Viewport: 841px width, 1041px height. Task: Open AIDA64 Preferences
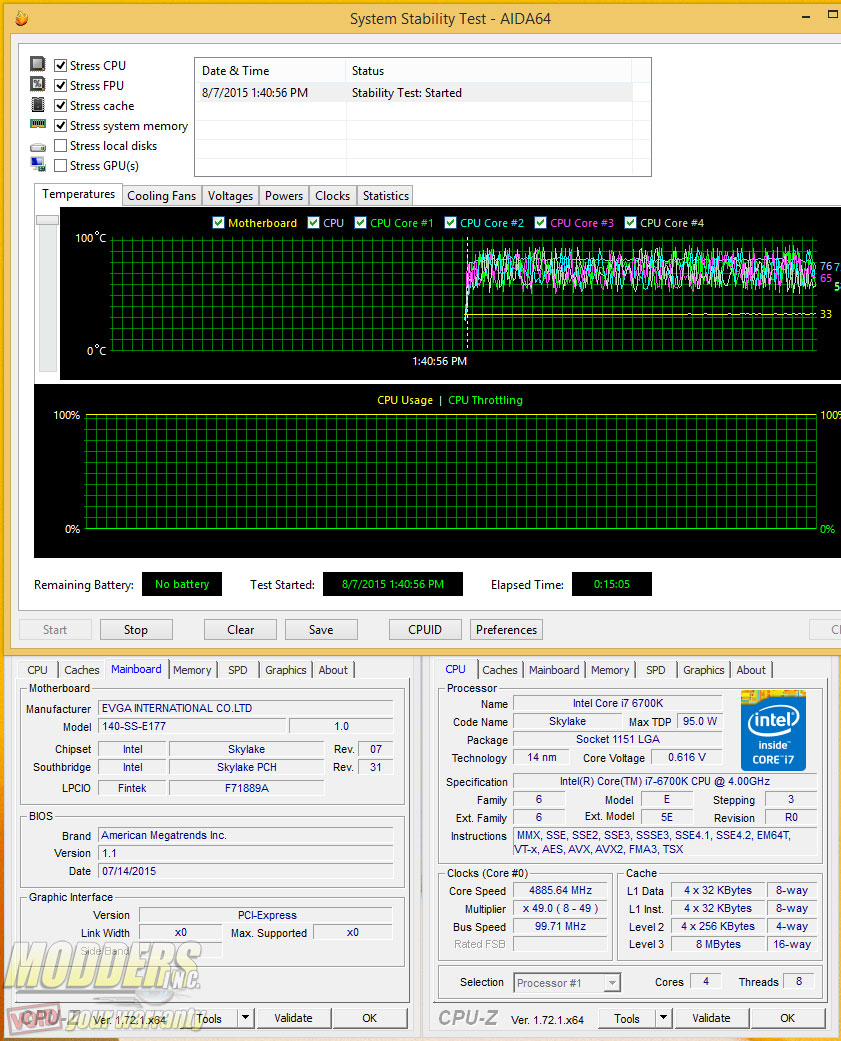(506, 629)
